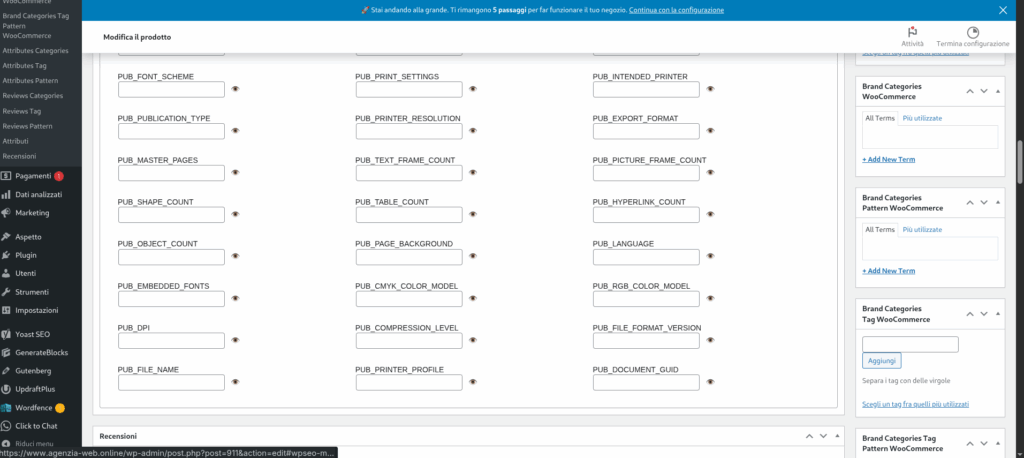This screenshot has width=1024, height=458.
Task: Click the Click to Chat icon
Action: click(6, 426)
